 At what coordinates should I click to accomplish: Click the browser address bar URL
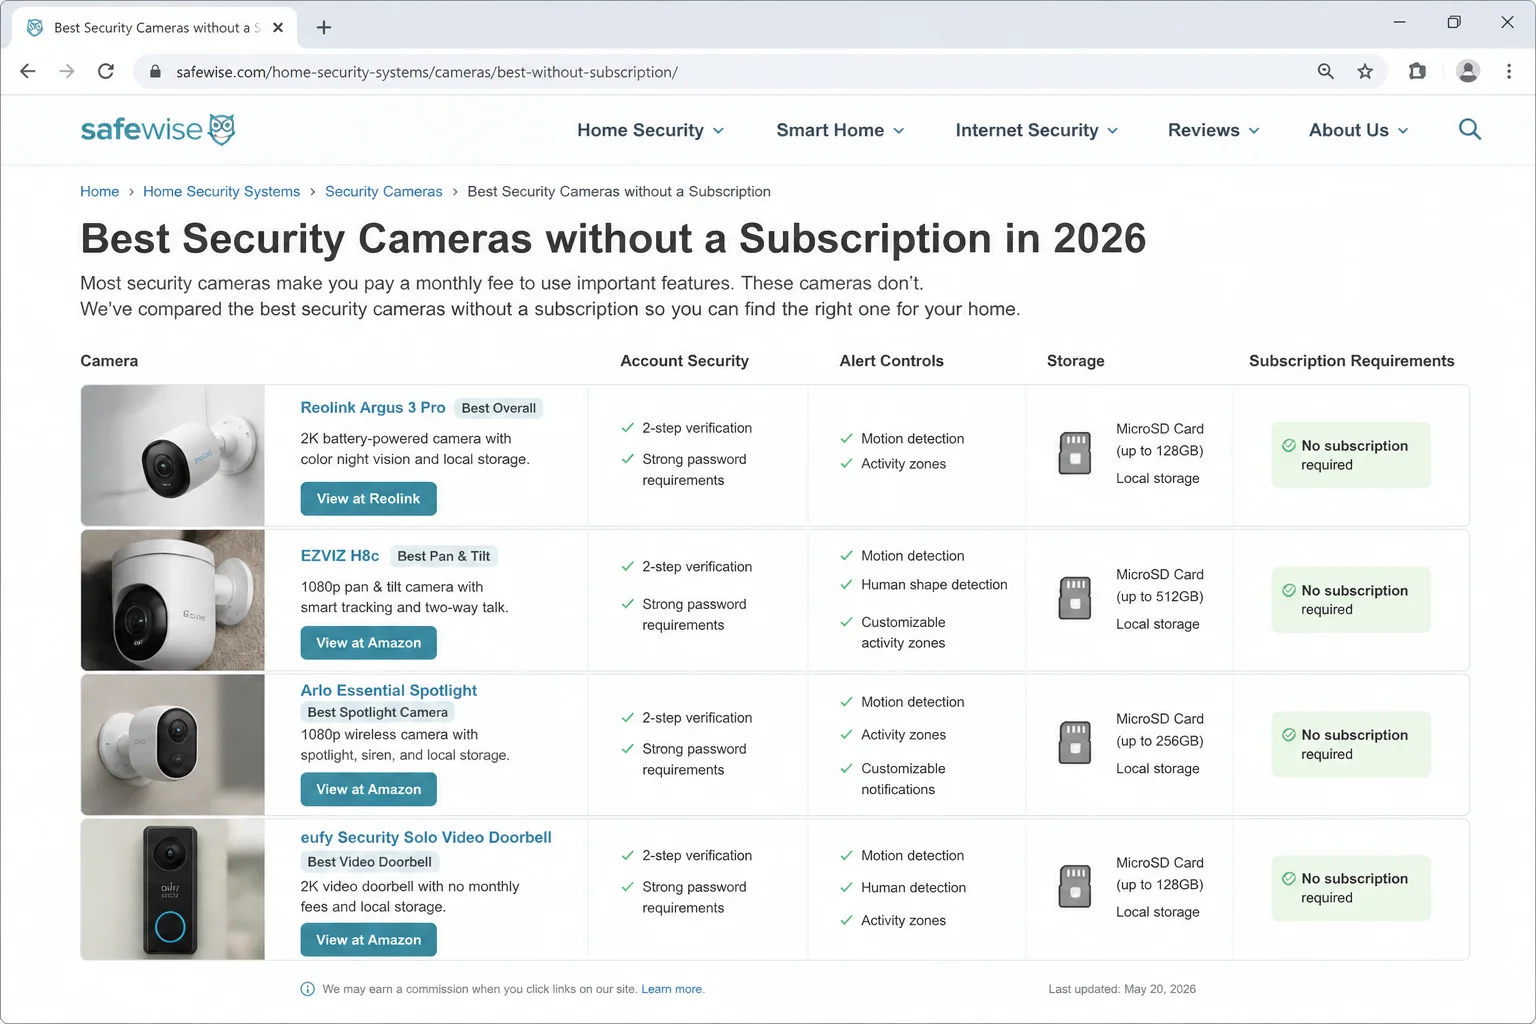(427, 72)
